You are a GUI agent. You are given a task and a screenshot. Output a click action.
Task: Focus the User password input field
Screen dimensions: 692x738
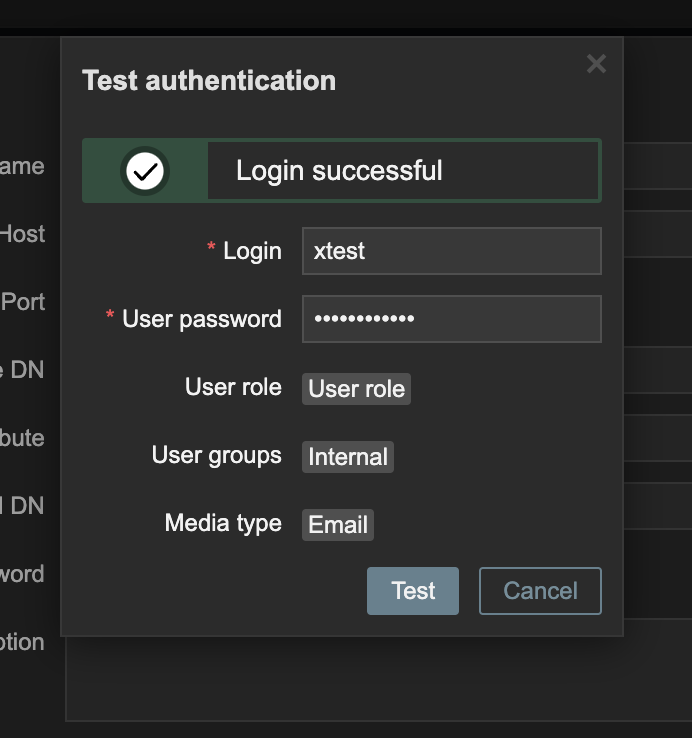tap(451, 319)
